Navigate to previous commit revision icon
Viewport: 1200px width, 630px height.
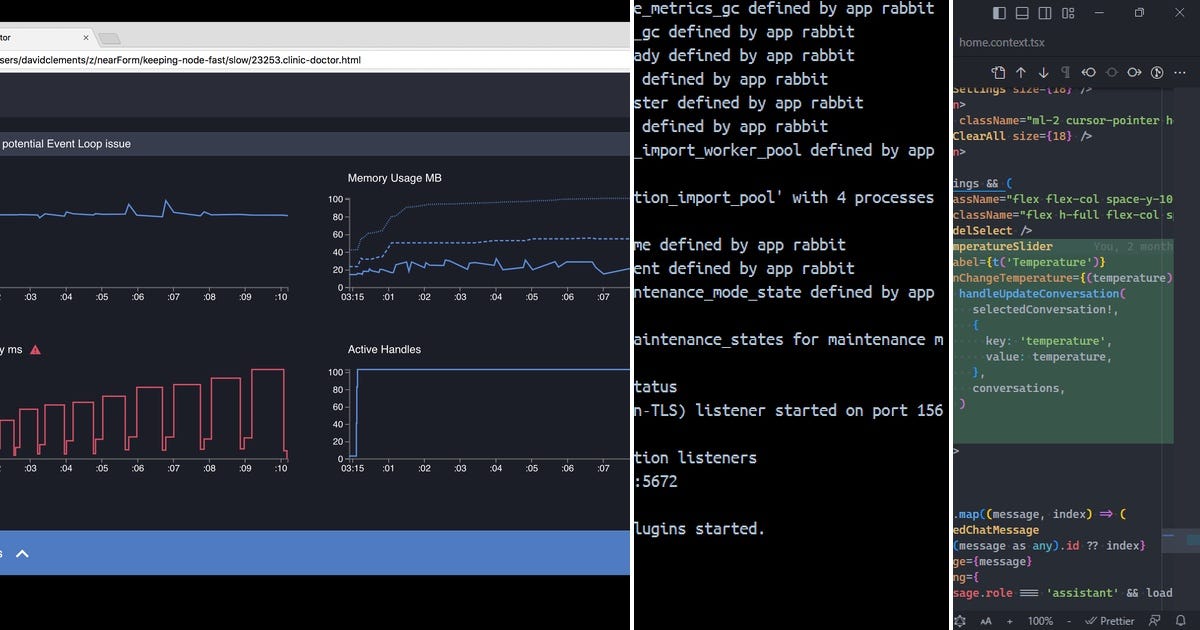pos(1088,73)
